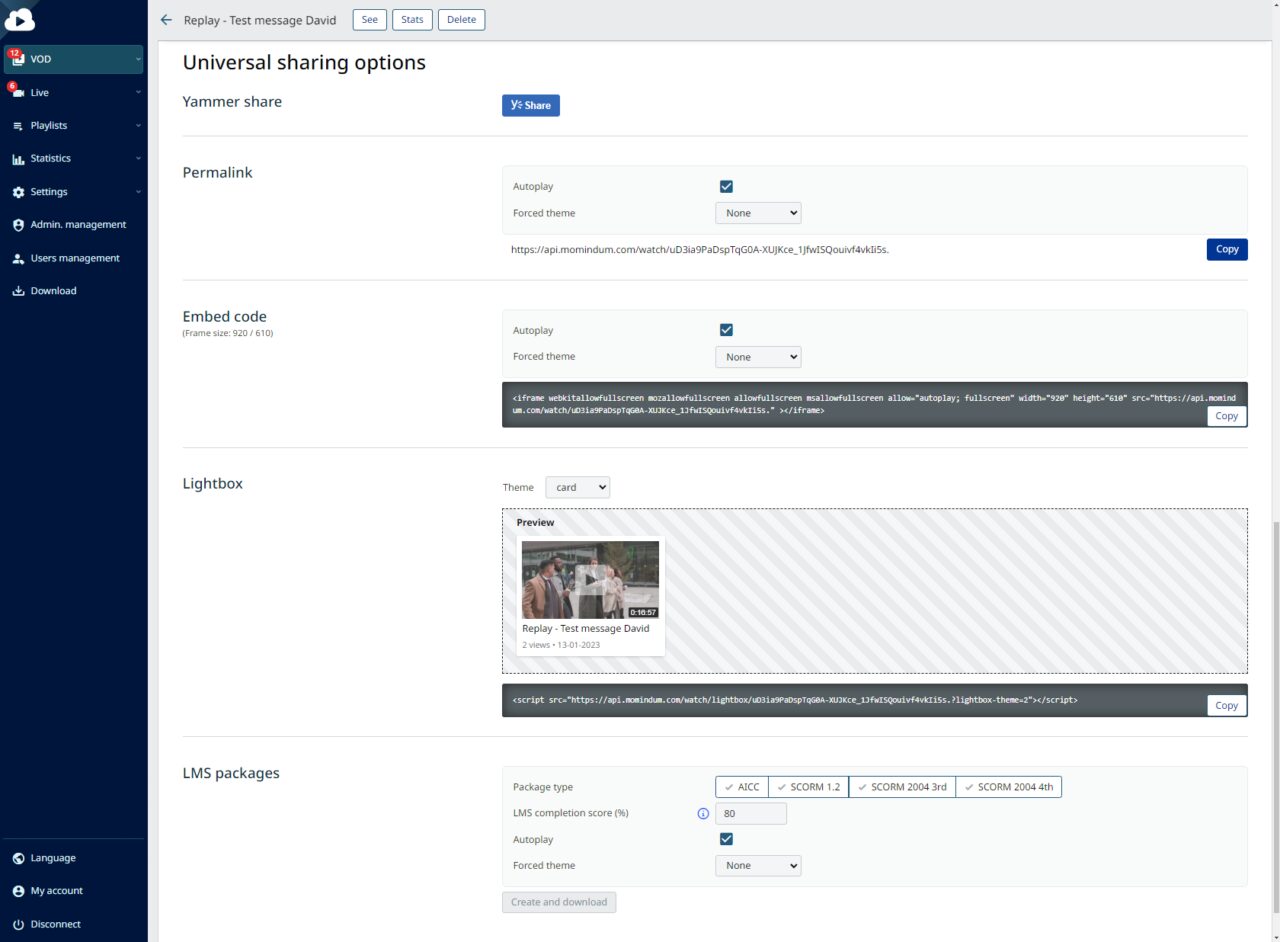Play the Lightbox preview video thumbnail
Screen dimensions: 1280x942
point(590,579)
